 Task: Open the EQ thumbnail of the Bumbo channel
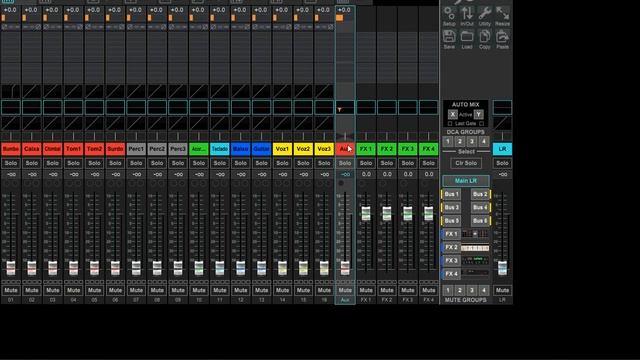pyautogui.click(x=11, y=107)
